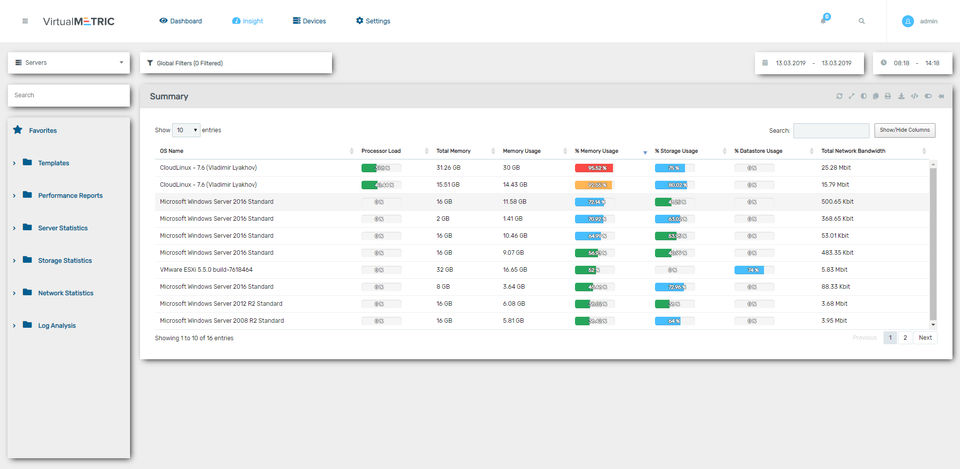Screen dimensions: 960x469
Task: Refresh the Summary panel
Action: (839, 96)
